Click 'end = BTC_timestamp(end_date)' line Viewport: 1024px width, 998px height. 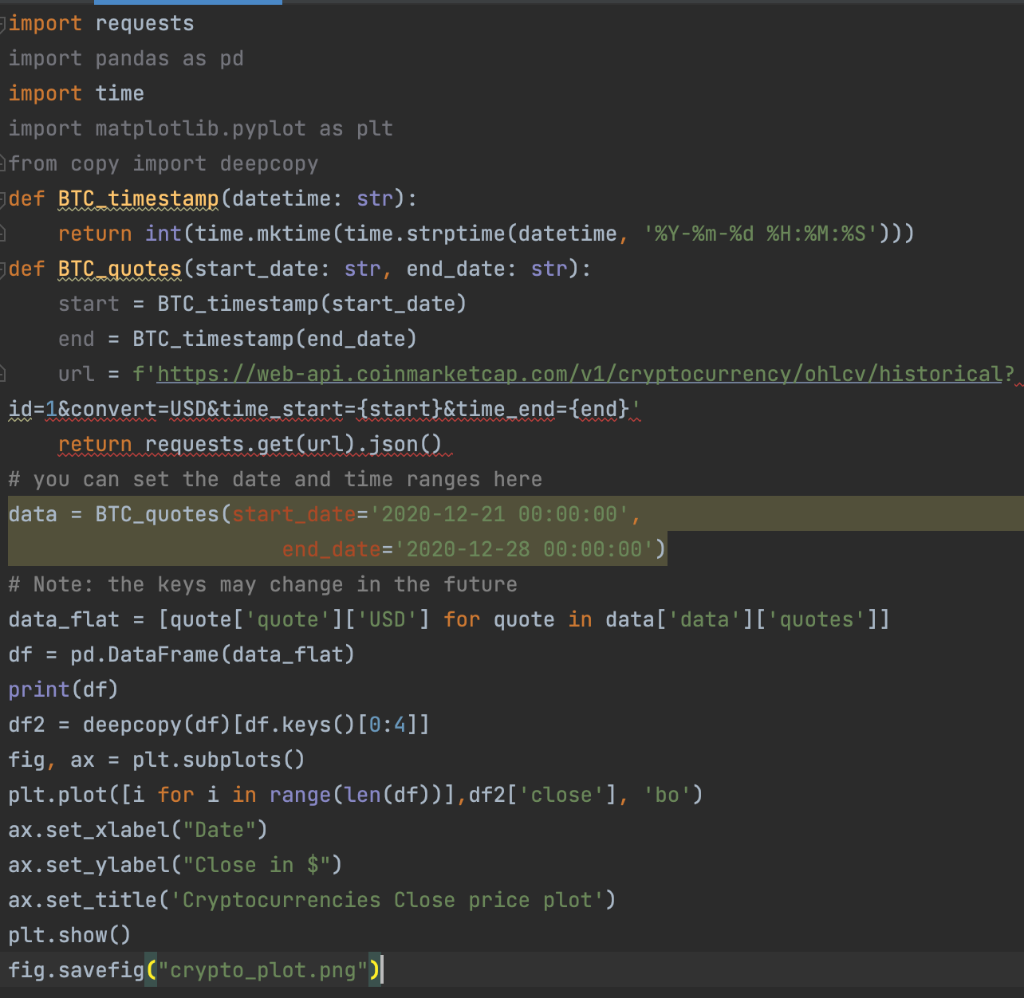(237, 339)
